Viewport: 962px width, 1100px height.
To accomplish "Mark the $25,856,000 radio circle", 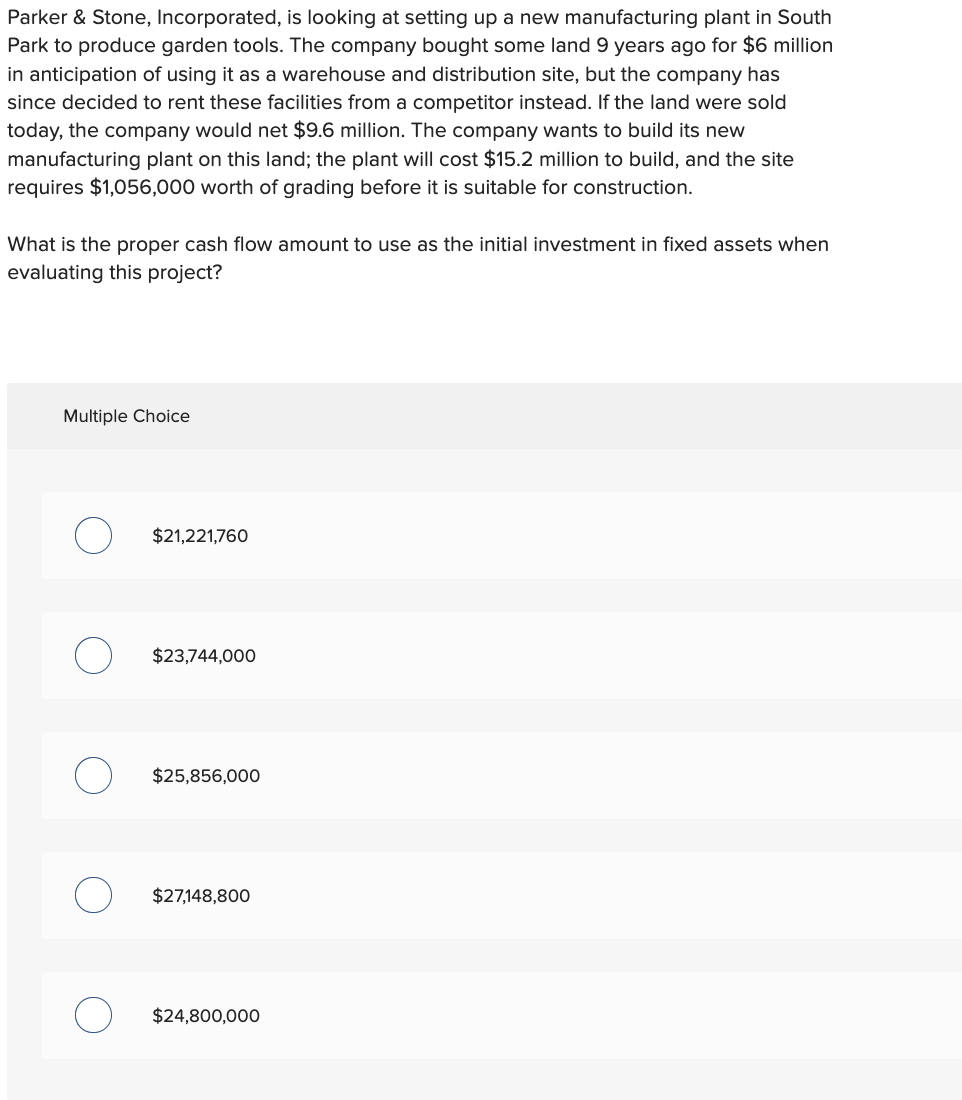I will pyautogui.click(x=93, y=776).
